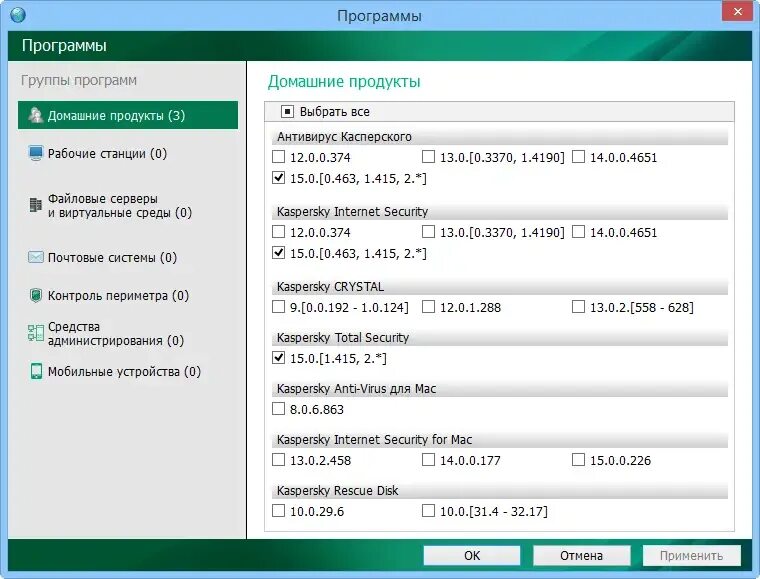This screenshot has height=579, width=760.
Task: Close the Программы window
Action: pyautogui.click(x=737, y=11)
